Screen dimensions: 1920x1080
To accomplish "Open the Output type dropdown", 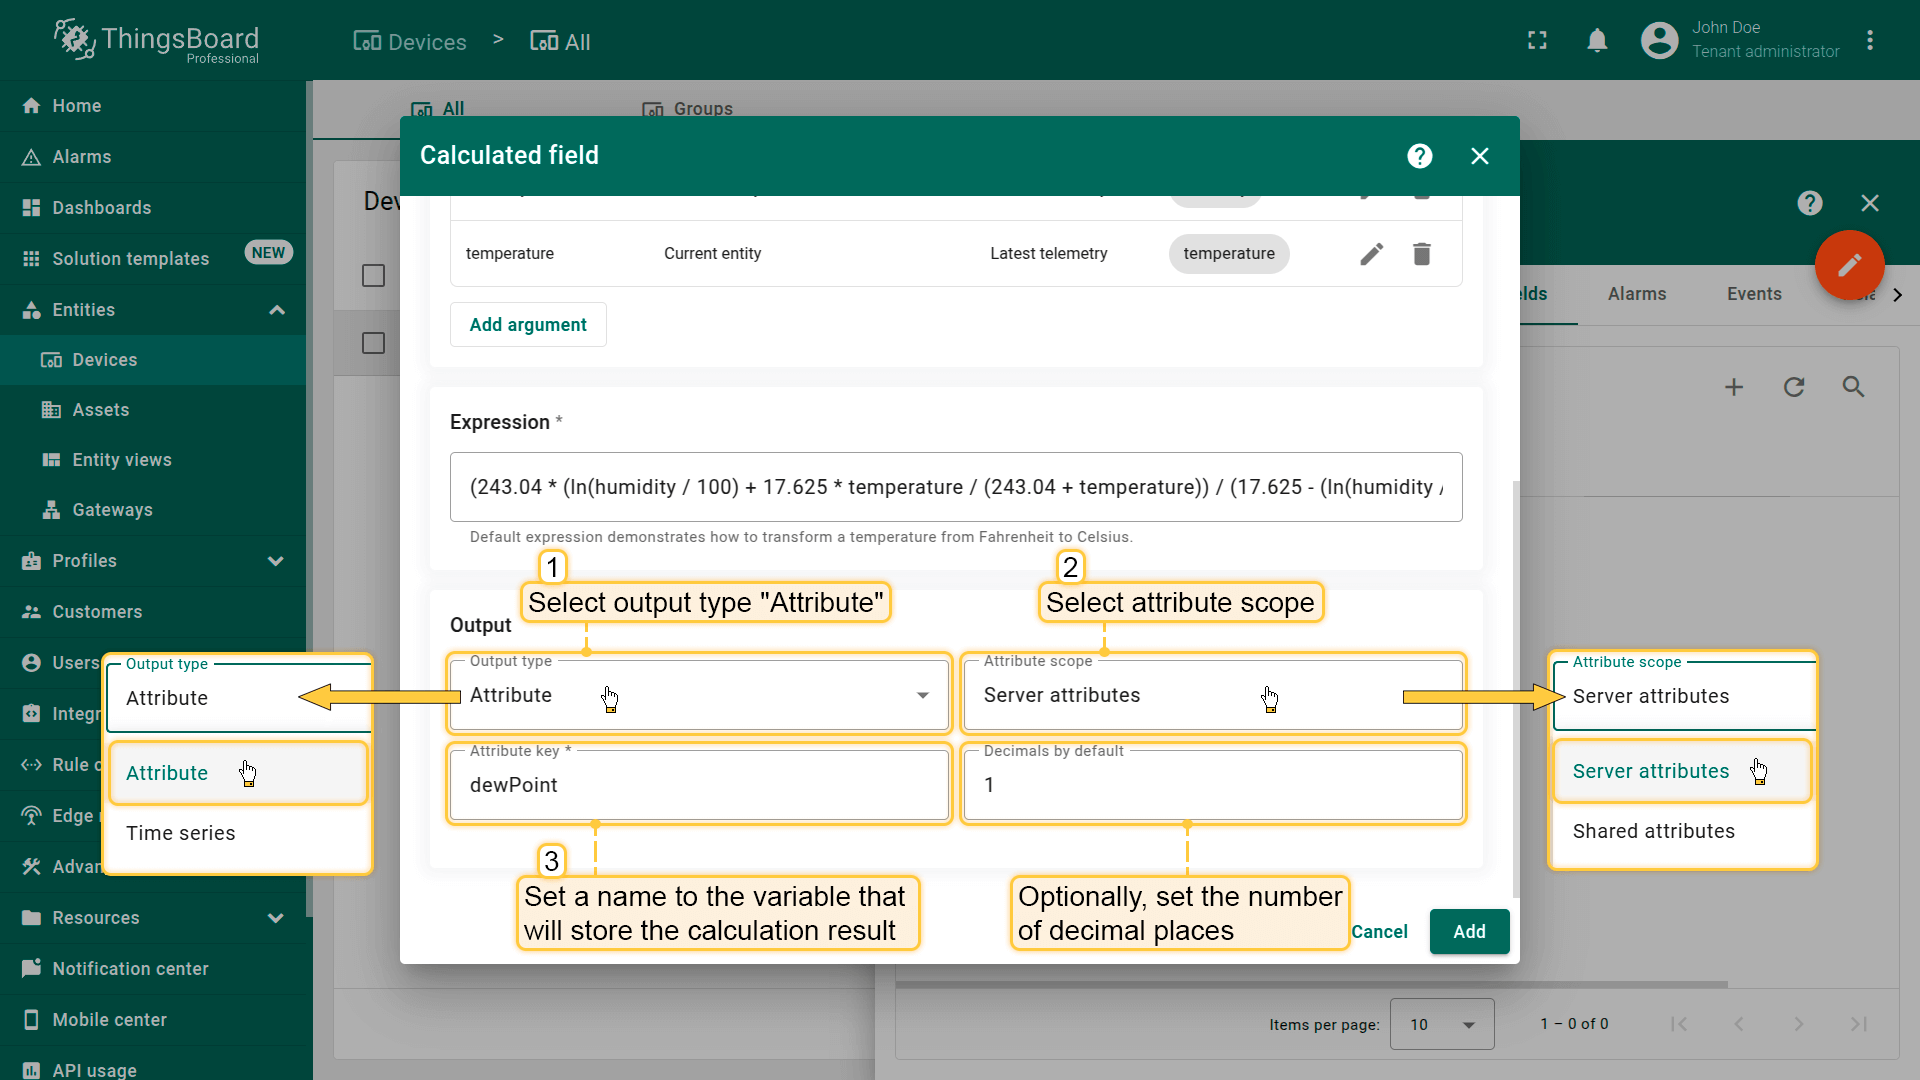I will click(x=700, y=695).
